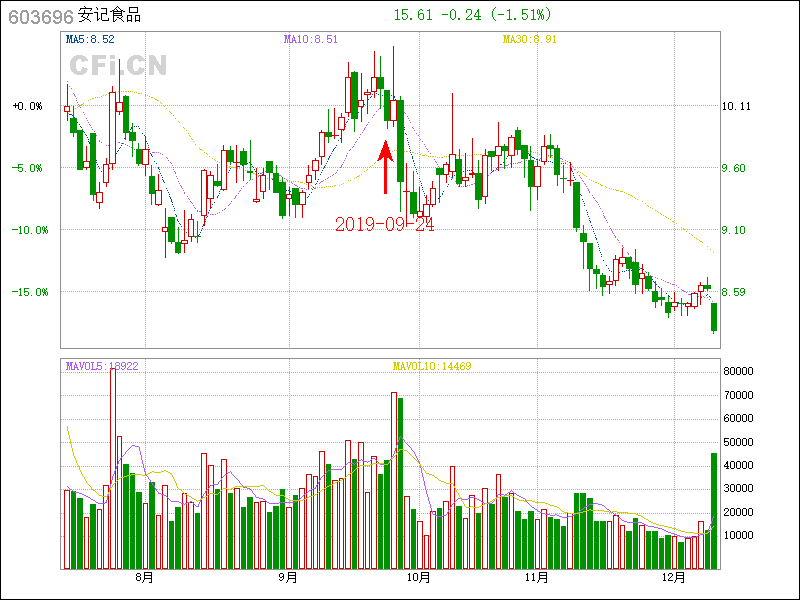This screenshot has height=600, width=800.
Task: Click the 8.59 price axis label
Action: coord(736,292)
